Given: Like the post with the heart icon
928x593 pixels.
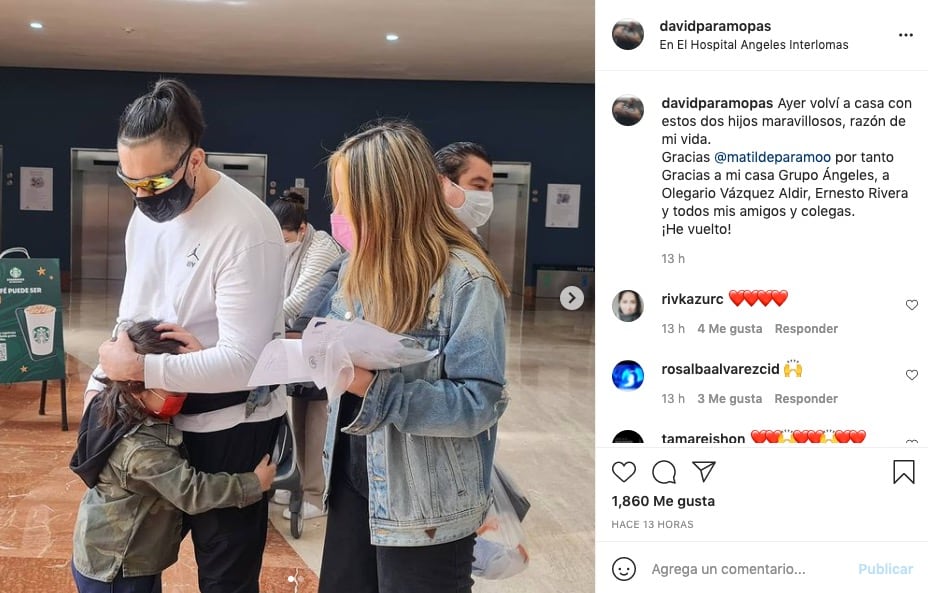Looking at the screenshot, I should pos(623,472).
